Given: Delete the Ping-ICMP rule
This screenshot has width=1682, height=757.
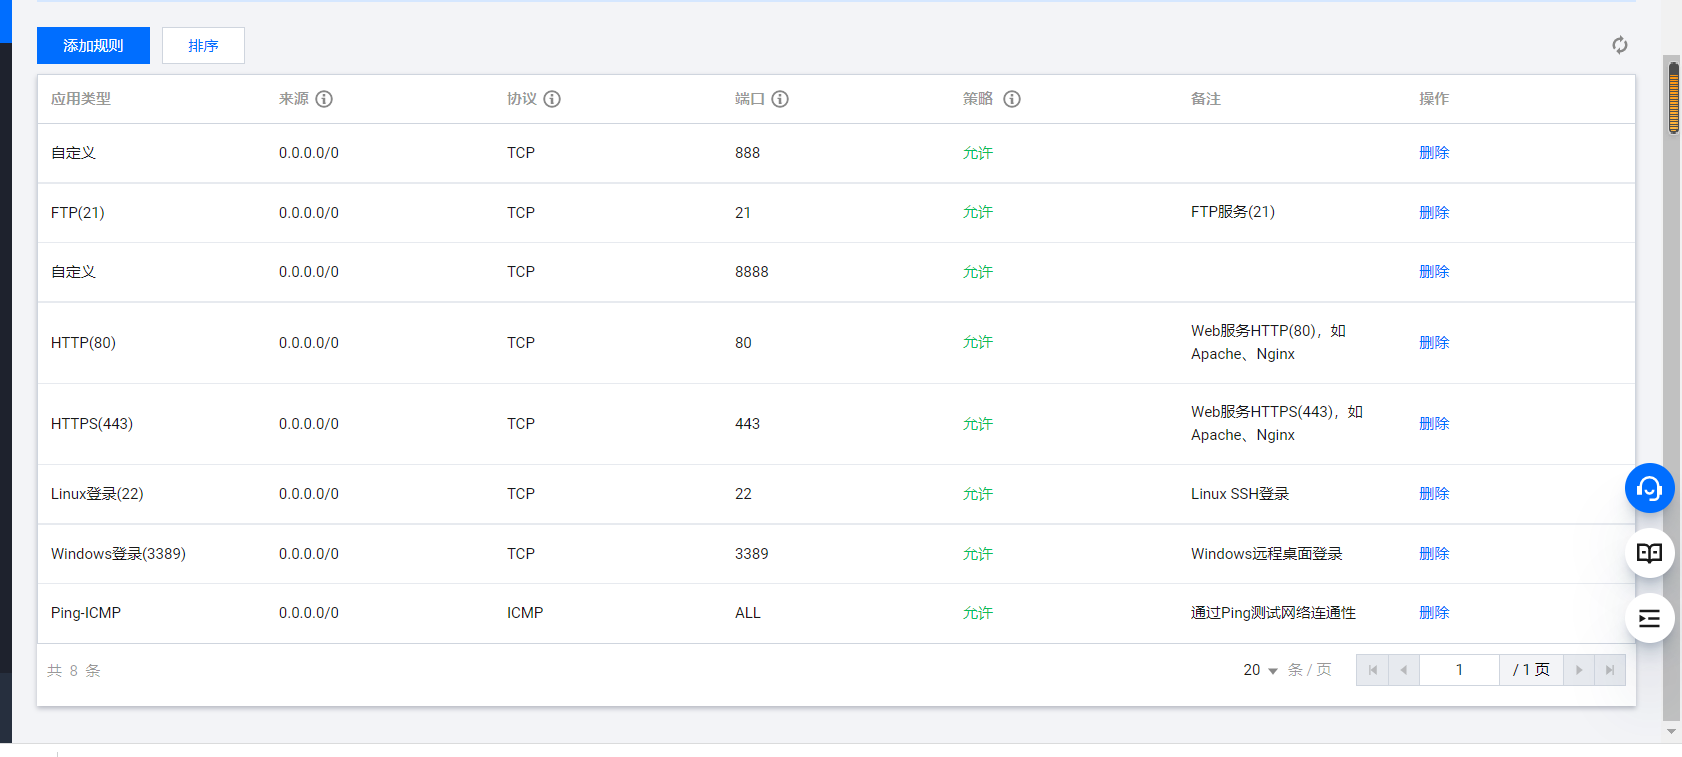Looking at the screenshot, I should click(x=1434, y=613).
